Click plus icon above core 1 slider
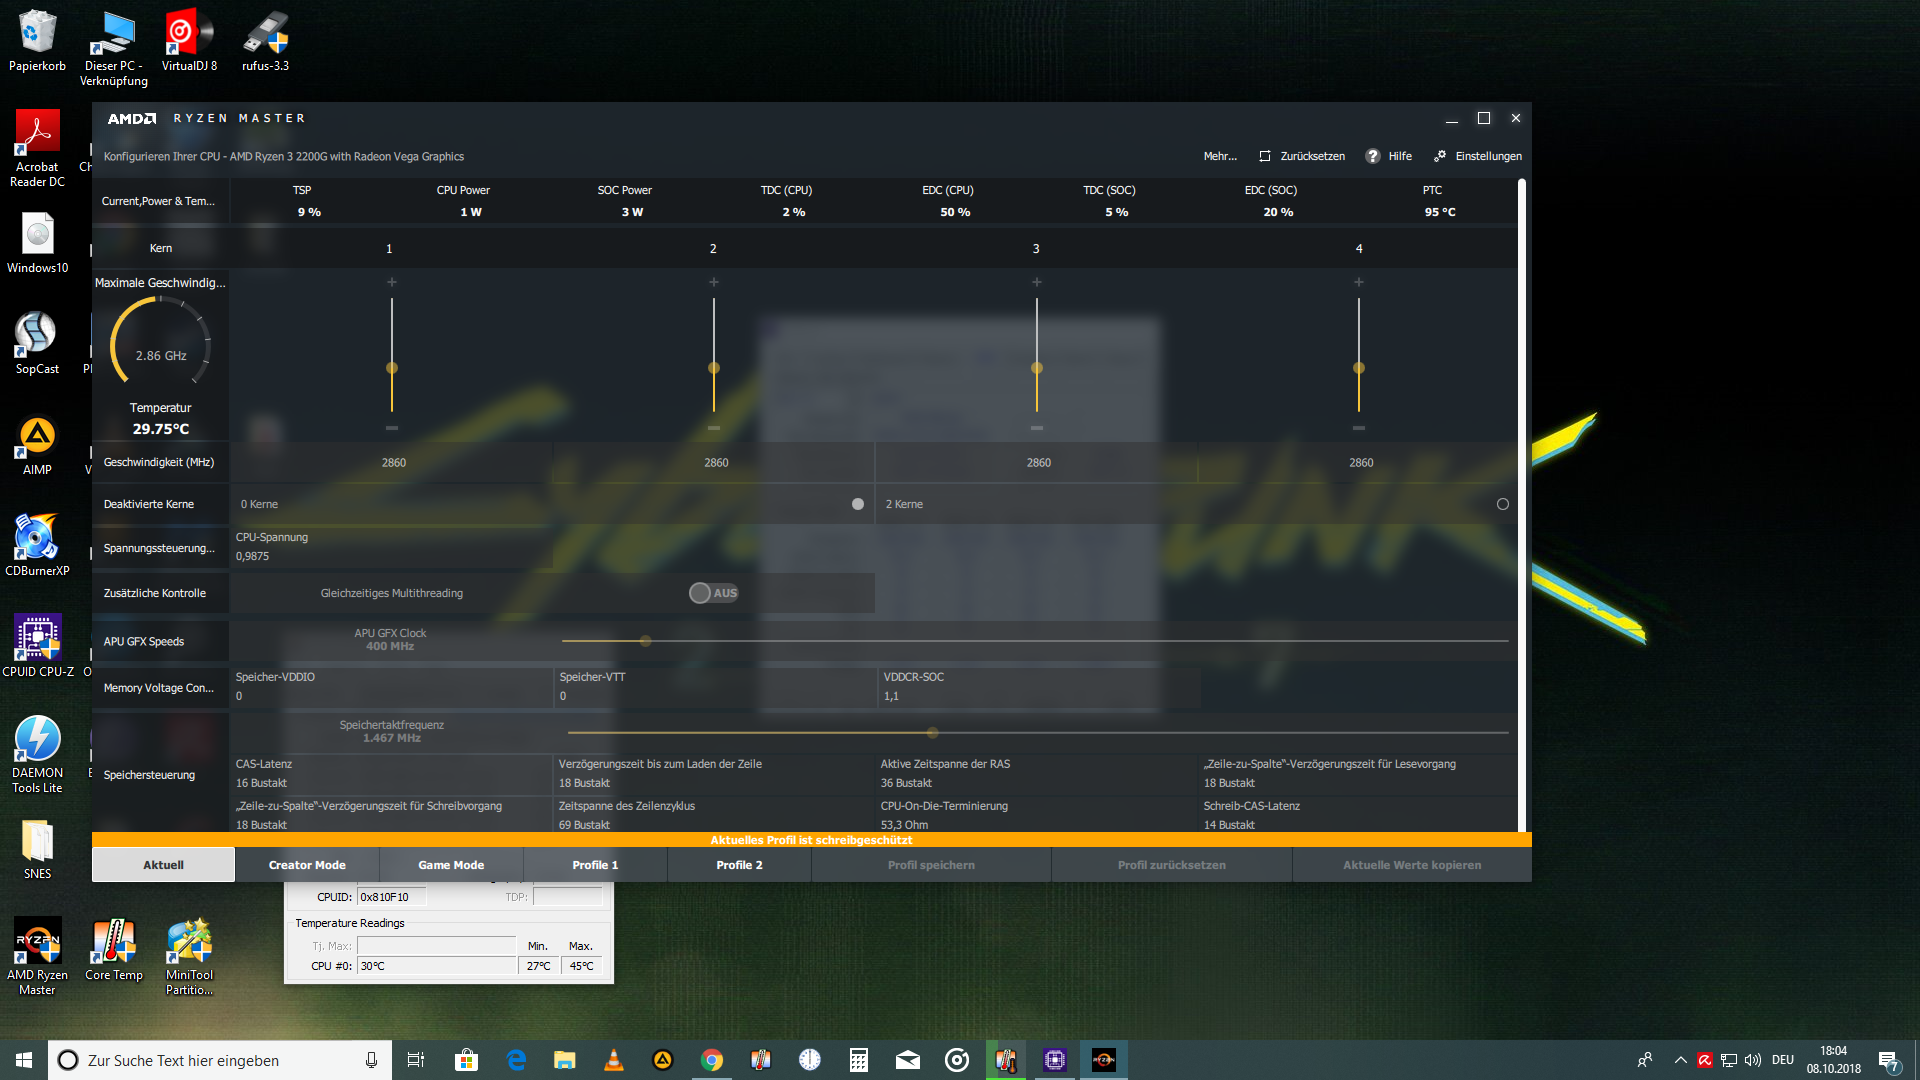This screenshot has width=1920, height=1080. (392, 283)
